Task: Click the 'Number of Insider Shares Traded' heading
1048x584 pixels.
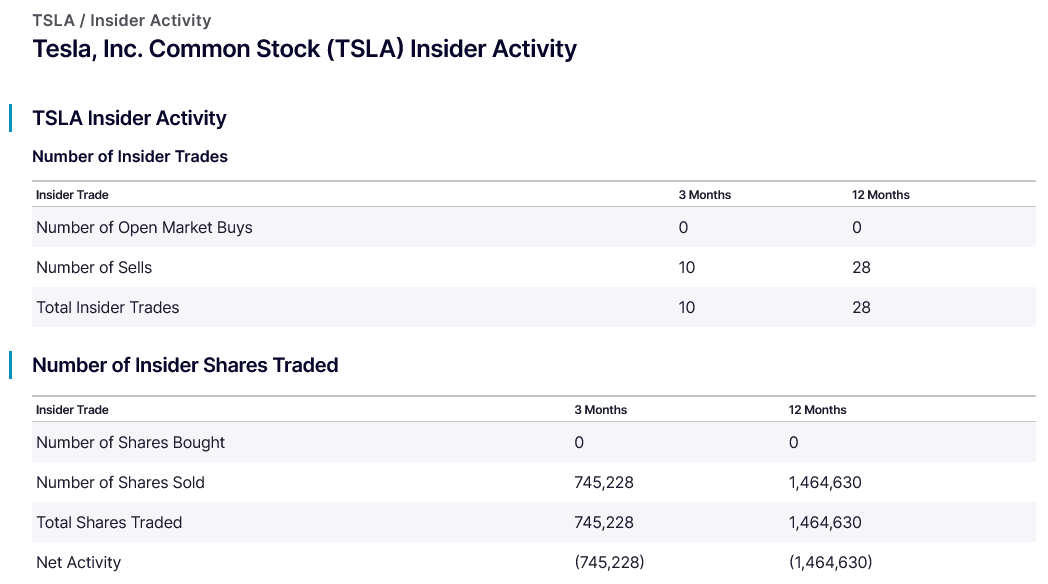Action: 185,366
